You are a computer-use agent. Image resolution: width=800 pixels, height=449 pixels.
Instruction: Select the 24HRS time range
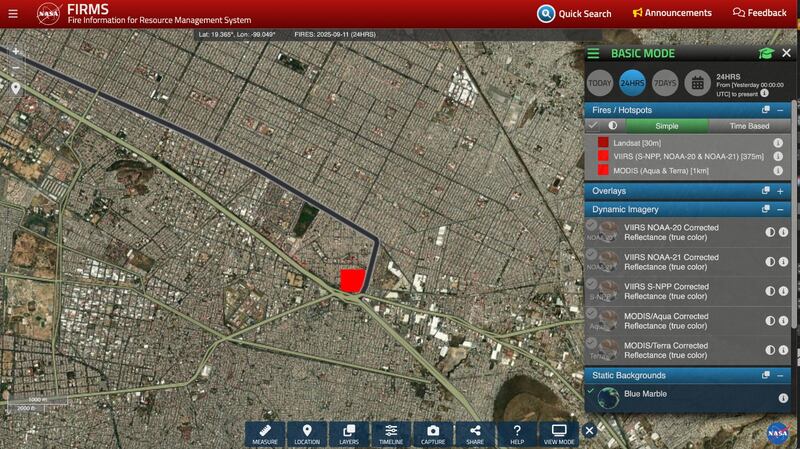(x=632, y=83)
